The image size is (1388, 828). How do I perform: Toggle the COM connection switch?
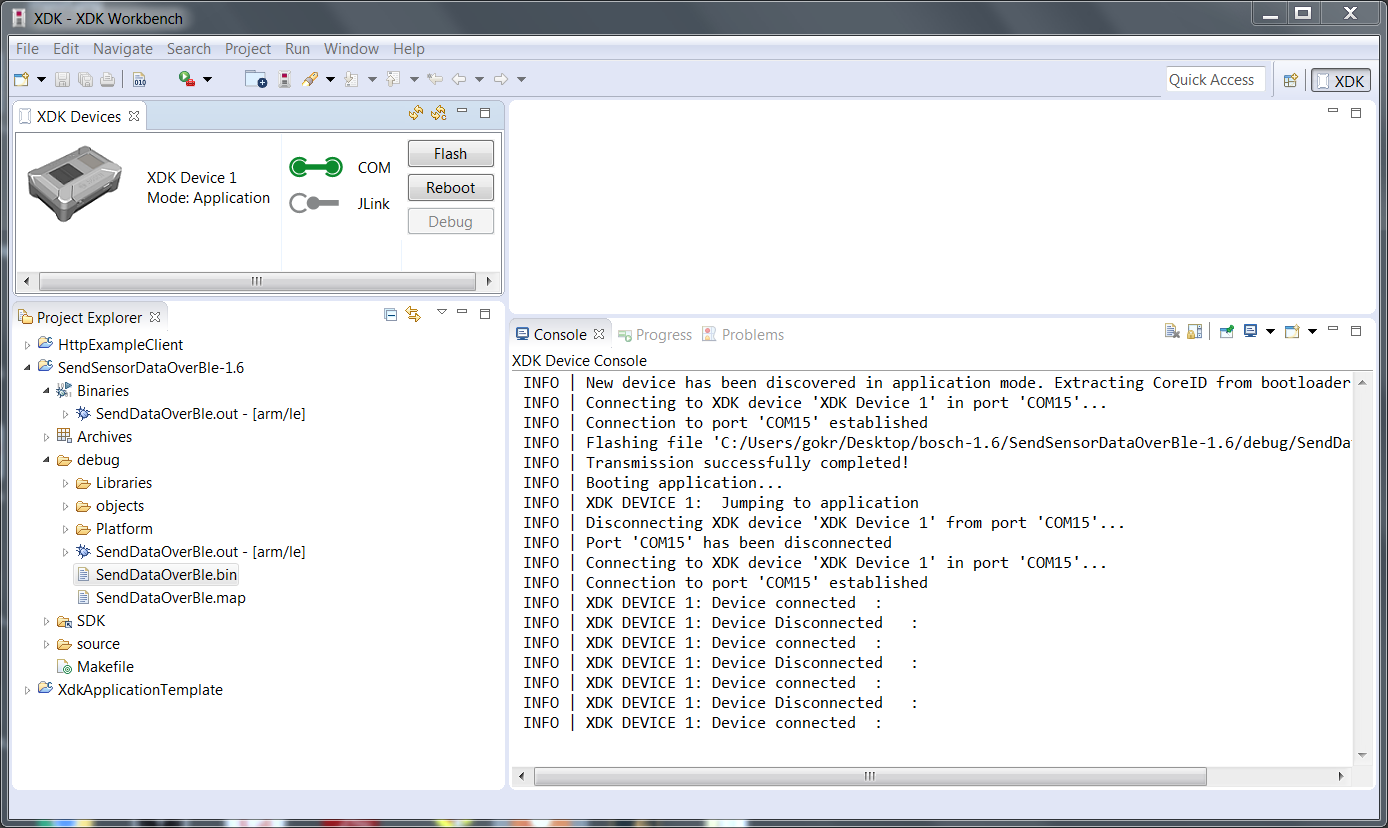[316, 168]
